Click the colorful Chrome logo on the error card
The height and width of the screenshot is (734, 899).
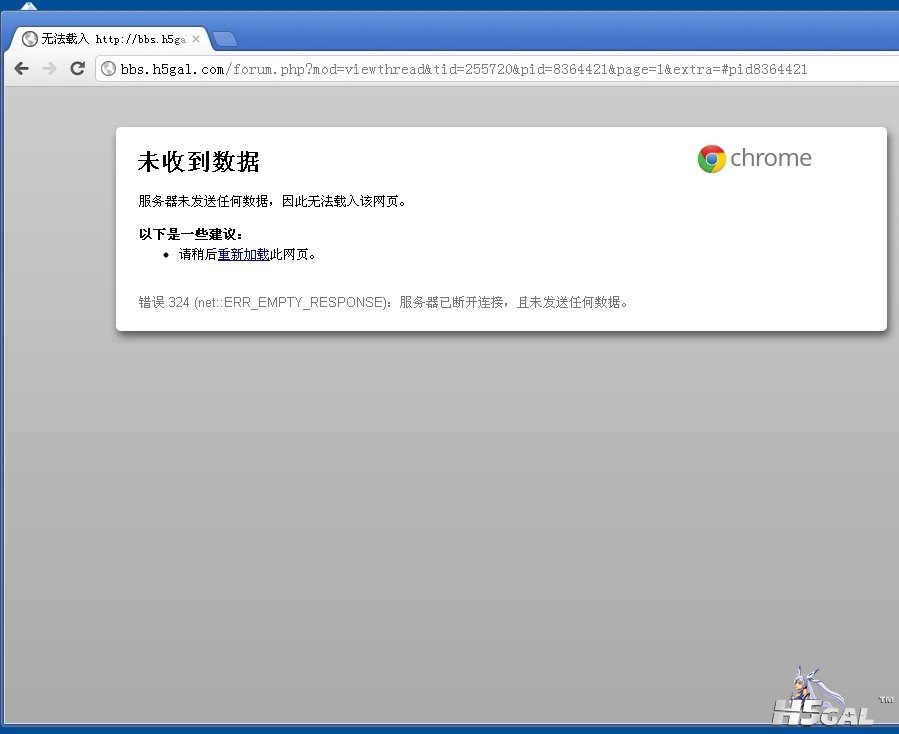(711, 159)
